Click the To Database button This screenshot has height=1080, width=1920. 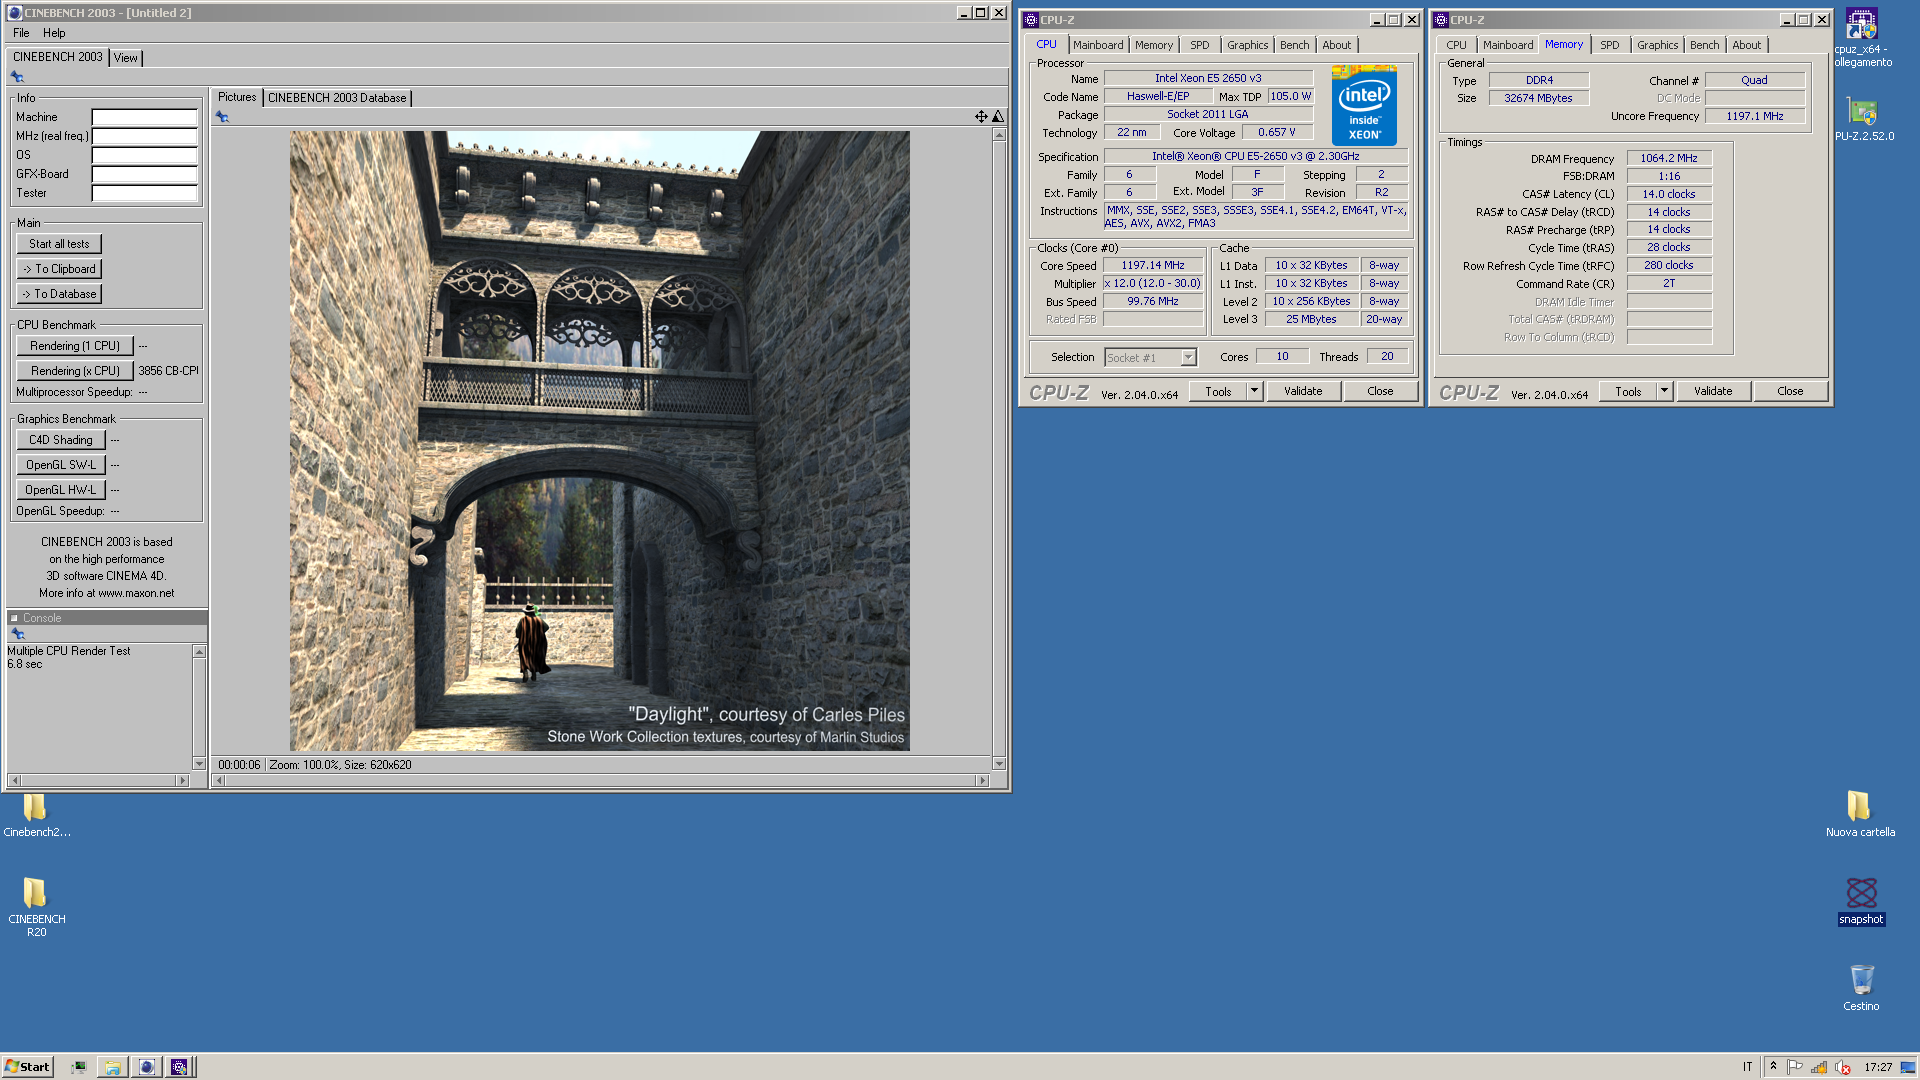point(59,294)
